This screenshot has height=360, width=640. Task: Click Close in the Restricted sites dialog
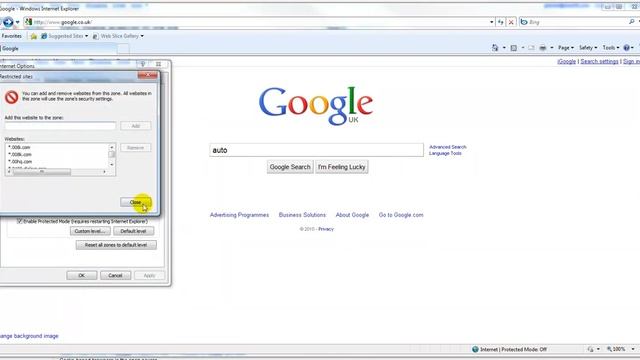coord(135,202)
